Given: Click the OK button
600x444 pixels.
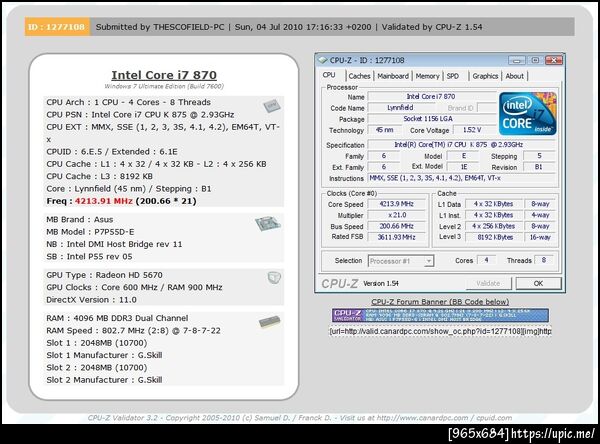Looking at the screenshot, I should pyautogui.click(x=538, y=283).
